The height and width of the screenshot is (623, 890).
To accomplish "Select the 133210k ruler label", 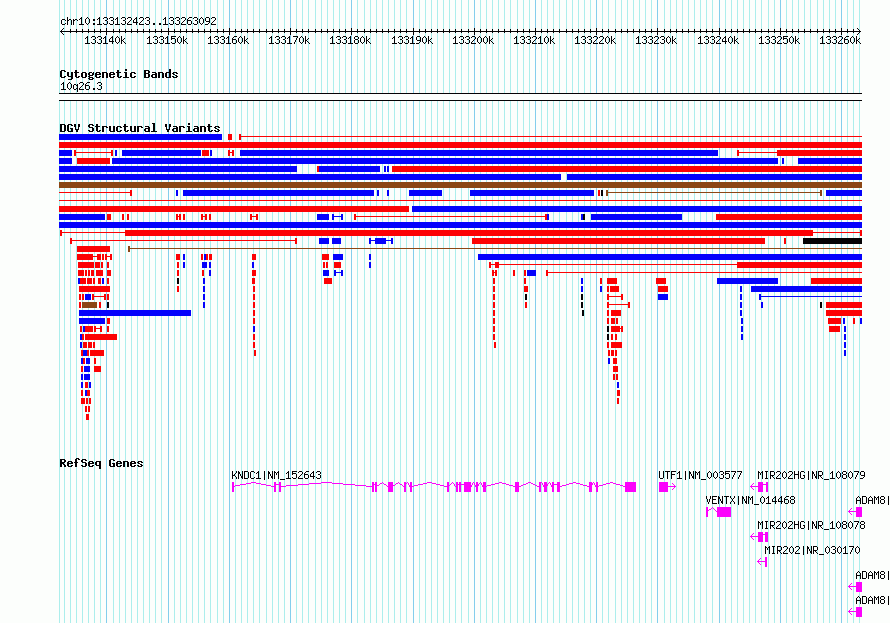I will tap(534, 40).
